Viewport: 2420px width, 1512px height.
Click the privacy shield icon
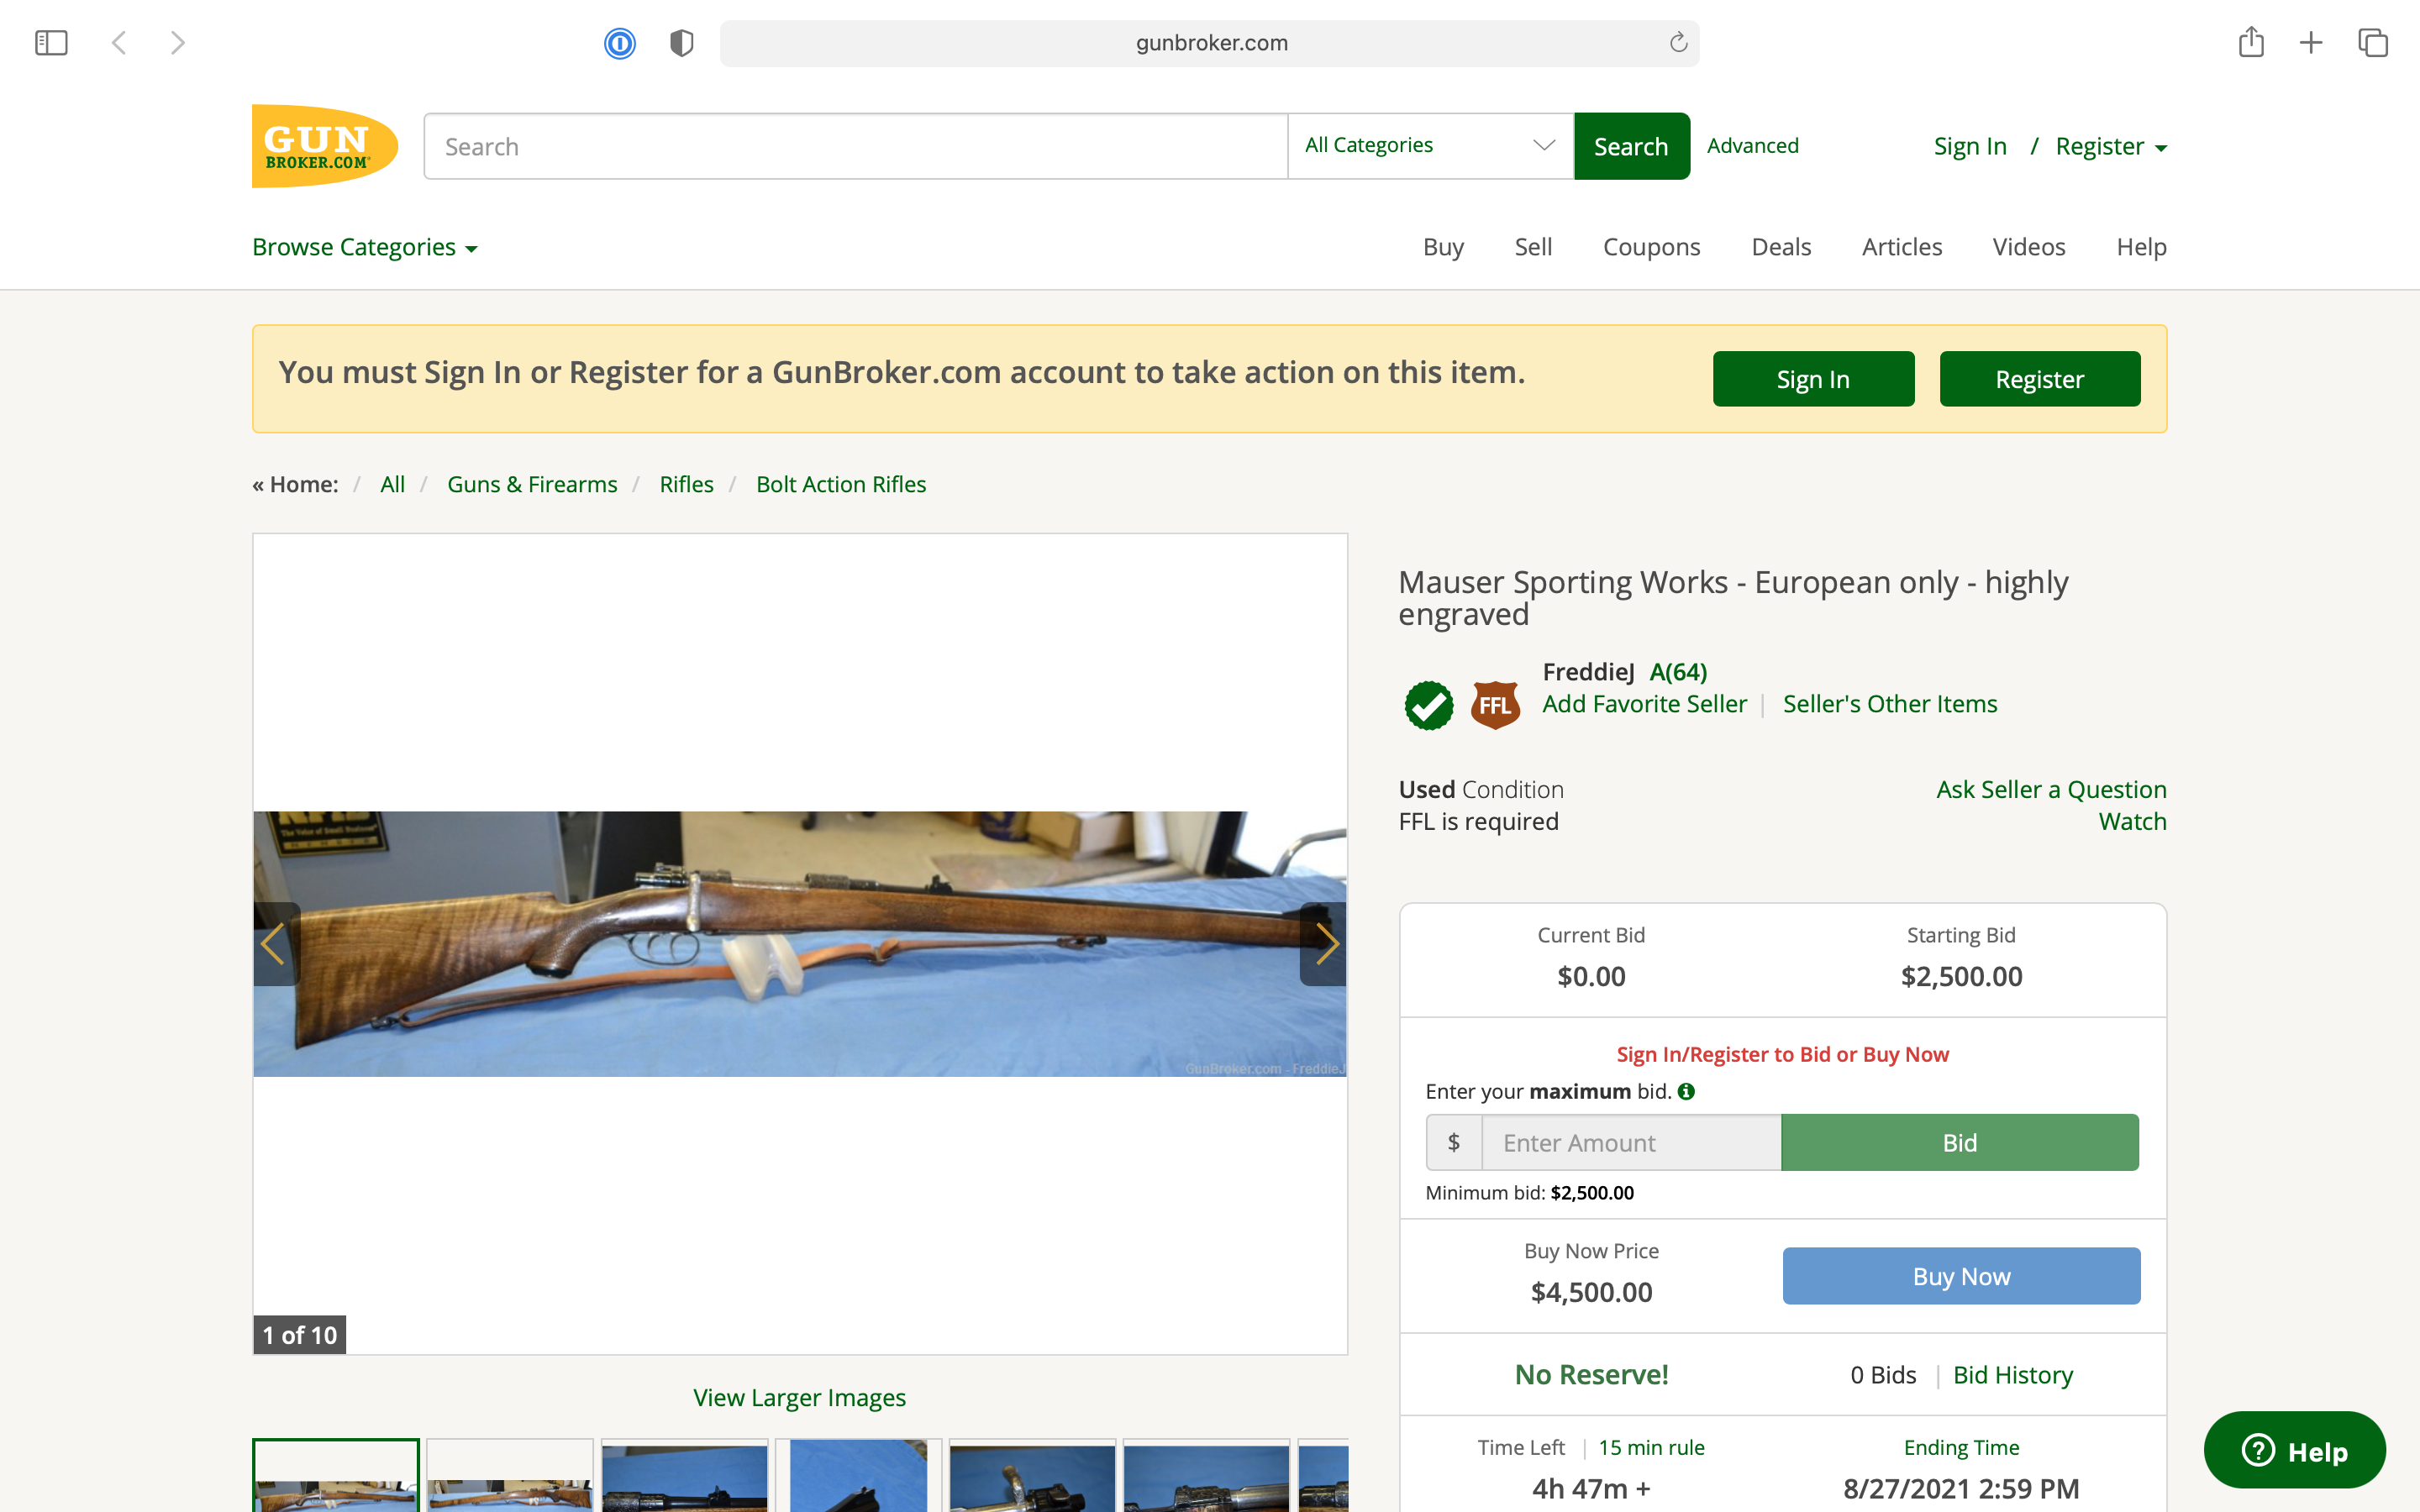click(x=682, y=43)
